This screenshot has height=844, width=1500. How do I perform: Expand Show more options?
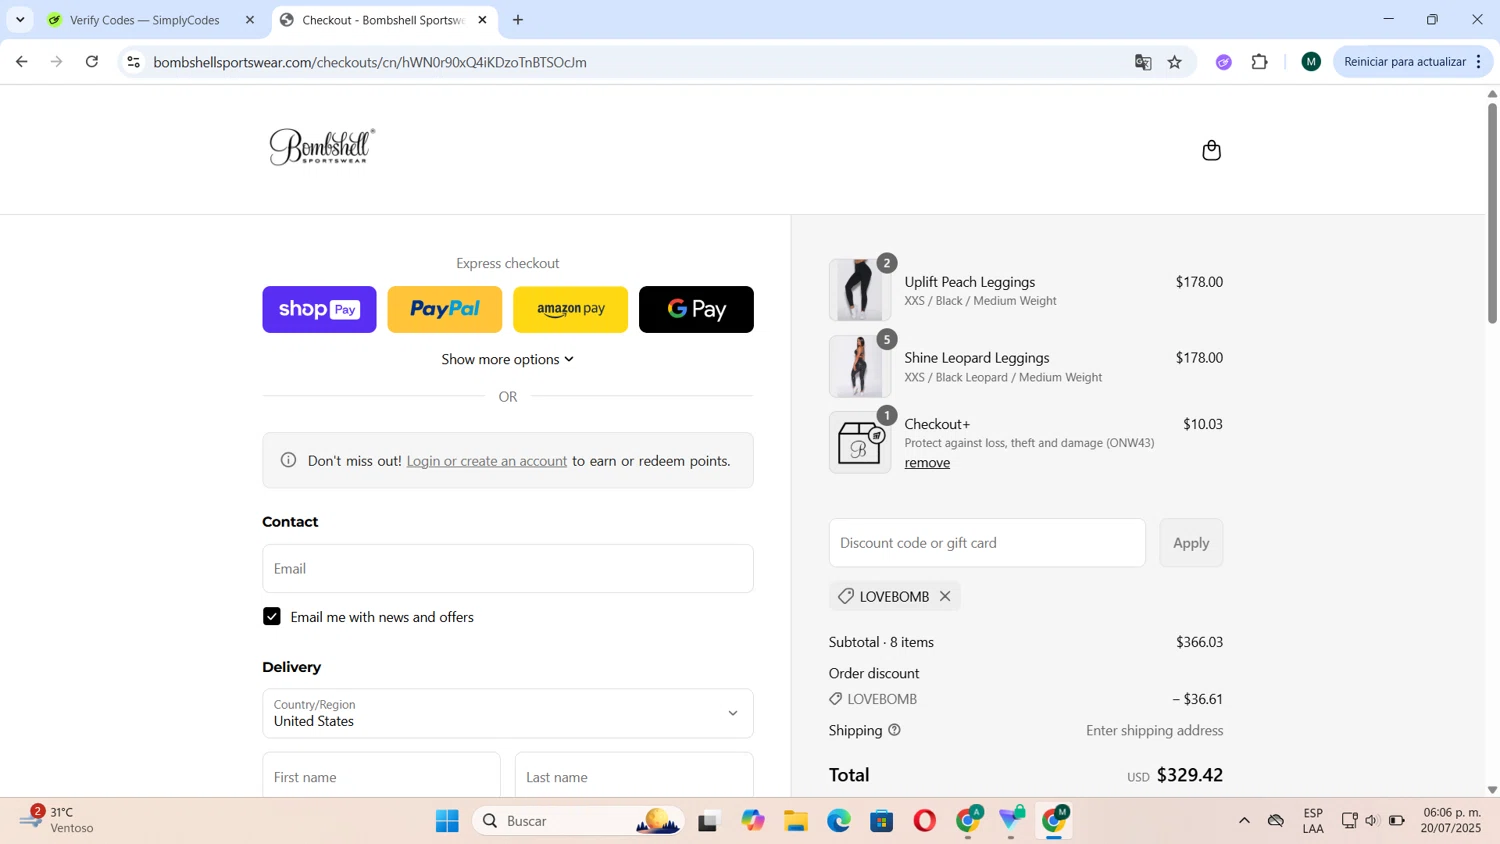pos(508,359)
